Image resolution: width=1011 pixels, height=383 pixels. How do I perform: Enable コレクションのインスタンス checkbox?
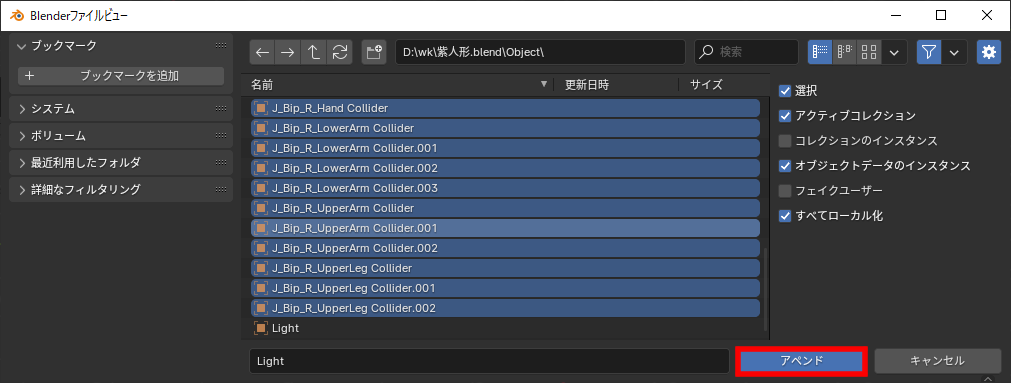coord(785,141)
